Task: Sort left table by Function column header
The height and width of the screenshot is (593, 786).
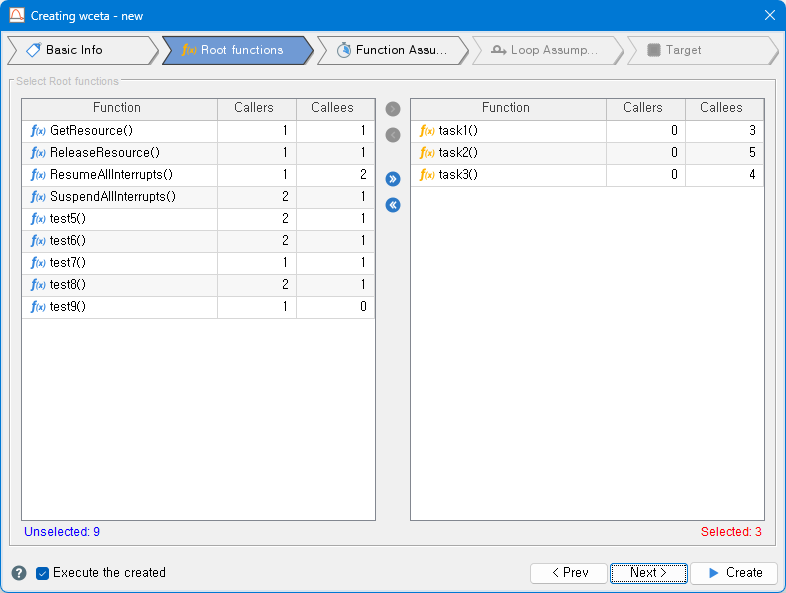Action: [118, 108]
